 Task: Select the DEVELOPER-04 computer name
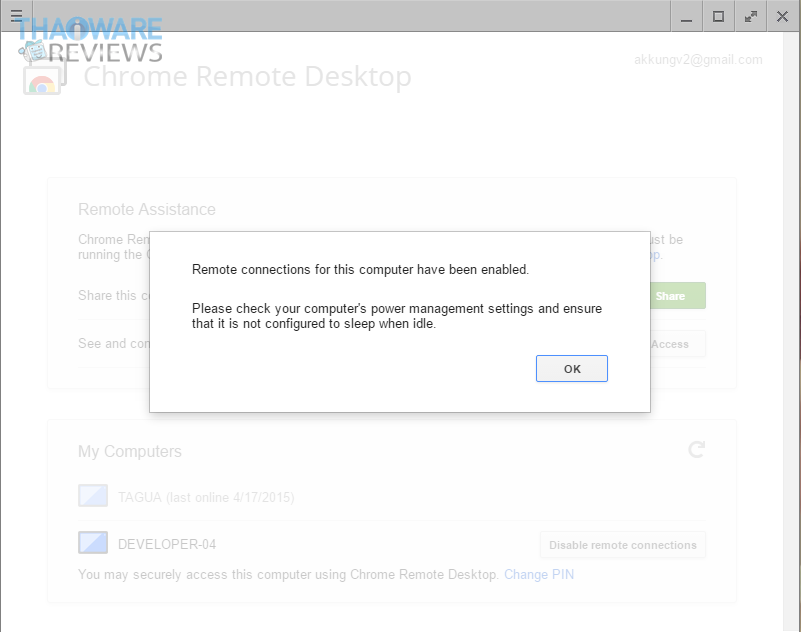point(167,545)
